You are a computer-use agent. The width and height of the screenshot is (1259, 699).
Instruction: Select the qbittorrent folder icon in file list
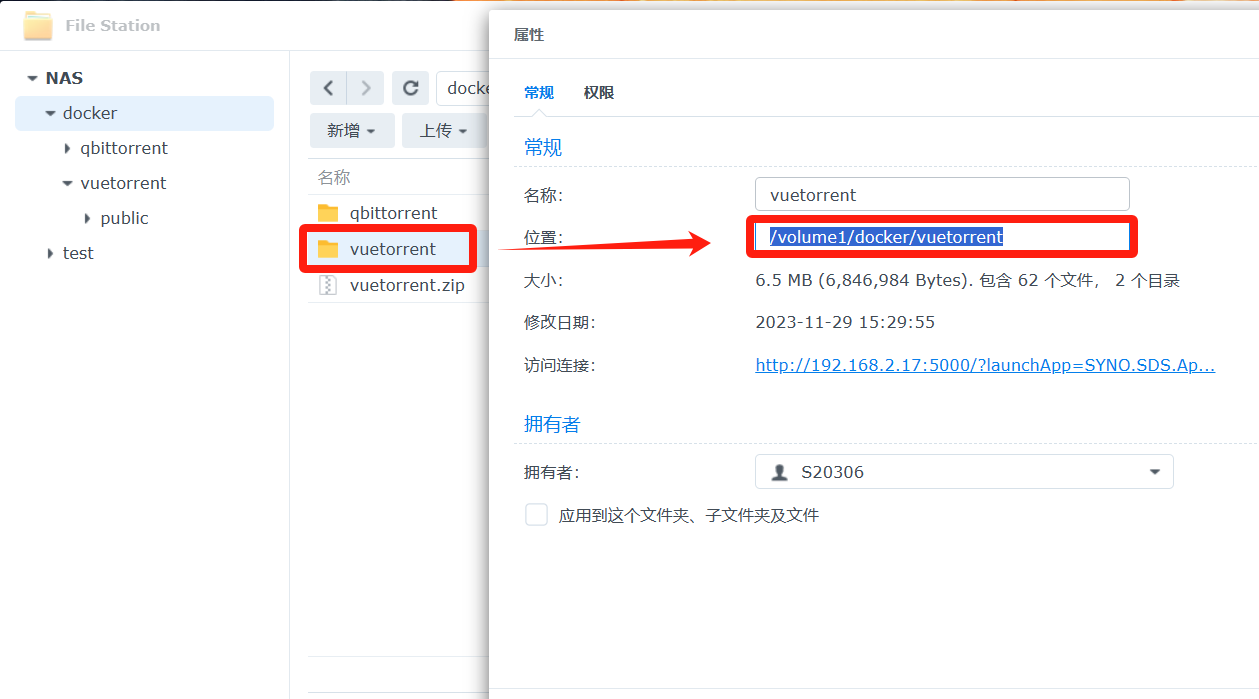[x=328, y=213]
